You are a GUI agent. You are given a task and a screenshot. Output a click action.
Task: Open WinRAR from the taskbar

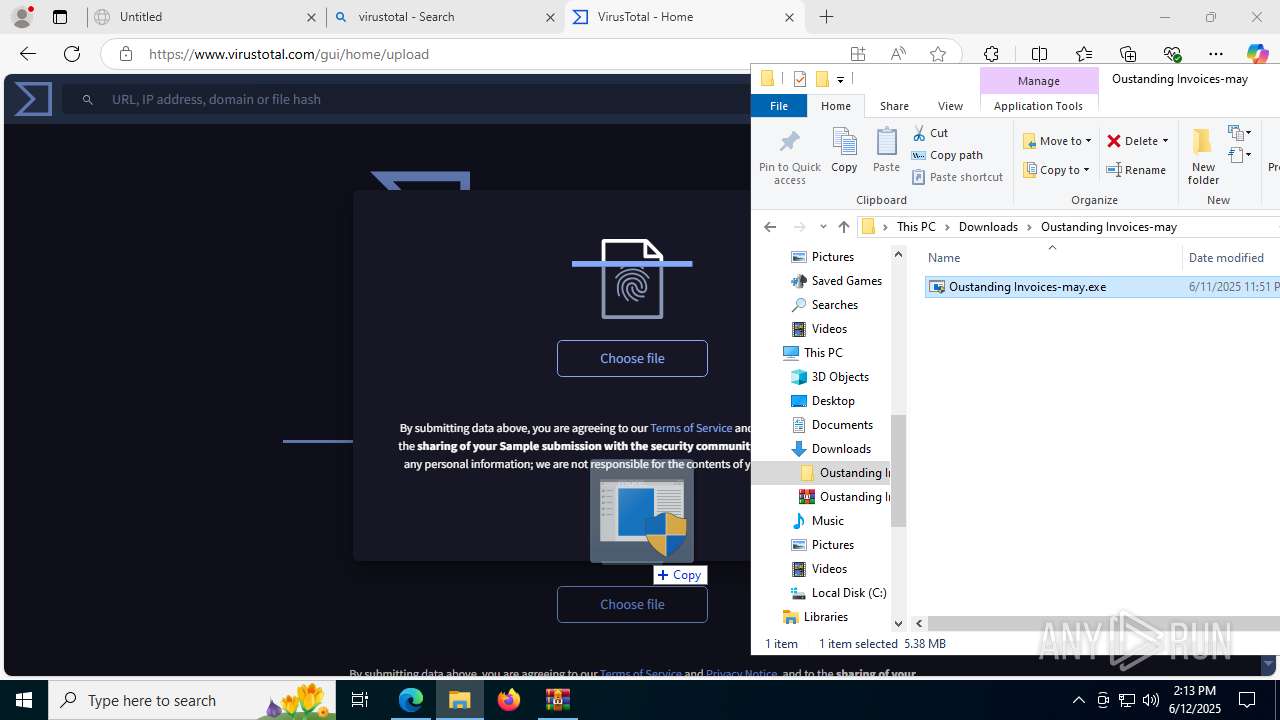[558, 700]
